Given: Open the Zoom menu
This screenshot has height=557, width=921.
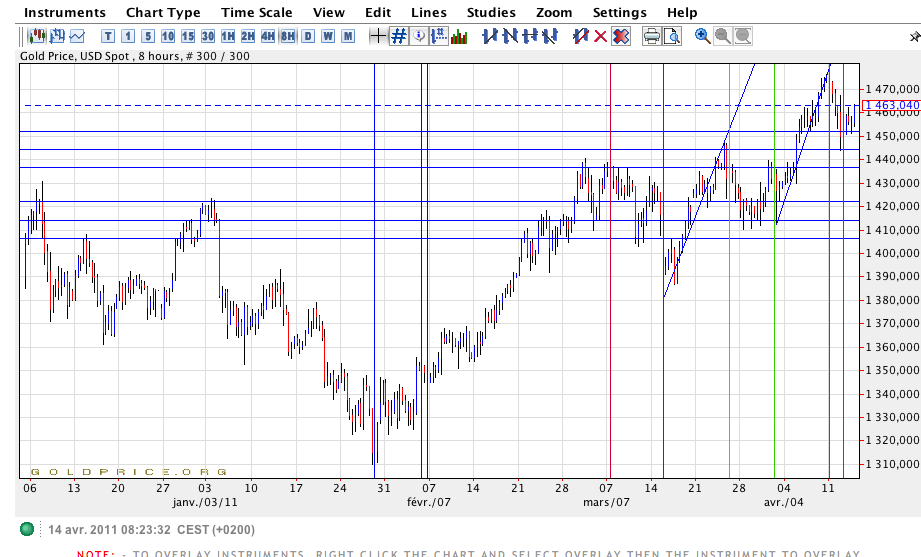Looking at the screenshot, I should click(554, 12).
